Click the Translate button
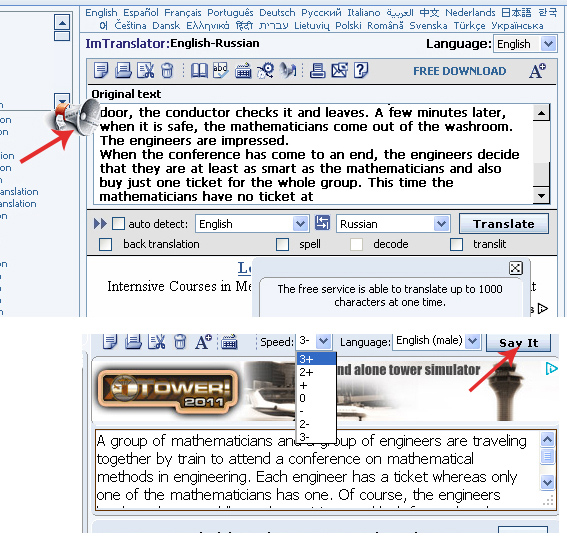 pyautogui.click(x=504, y=224)
